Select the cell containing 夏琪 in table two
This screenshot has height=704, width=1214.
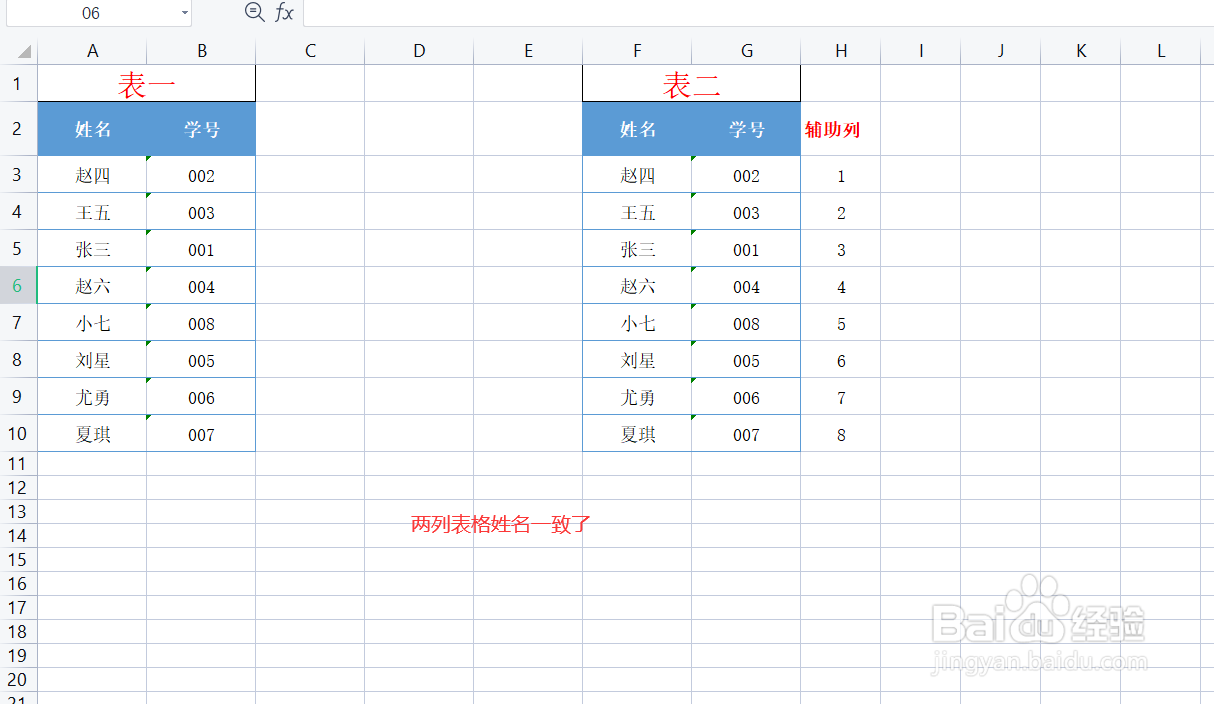(x=637, y=433)
